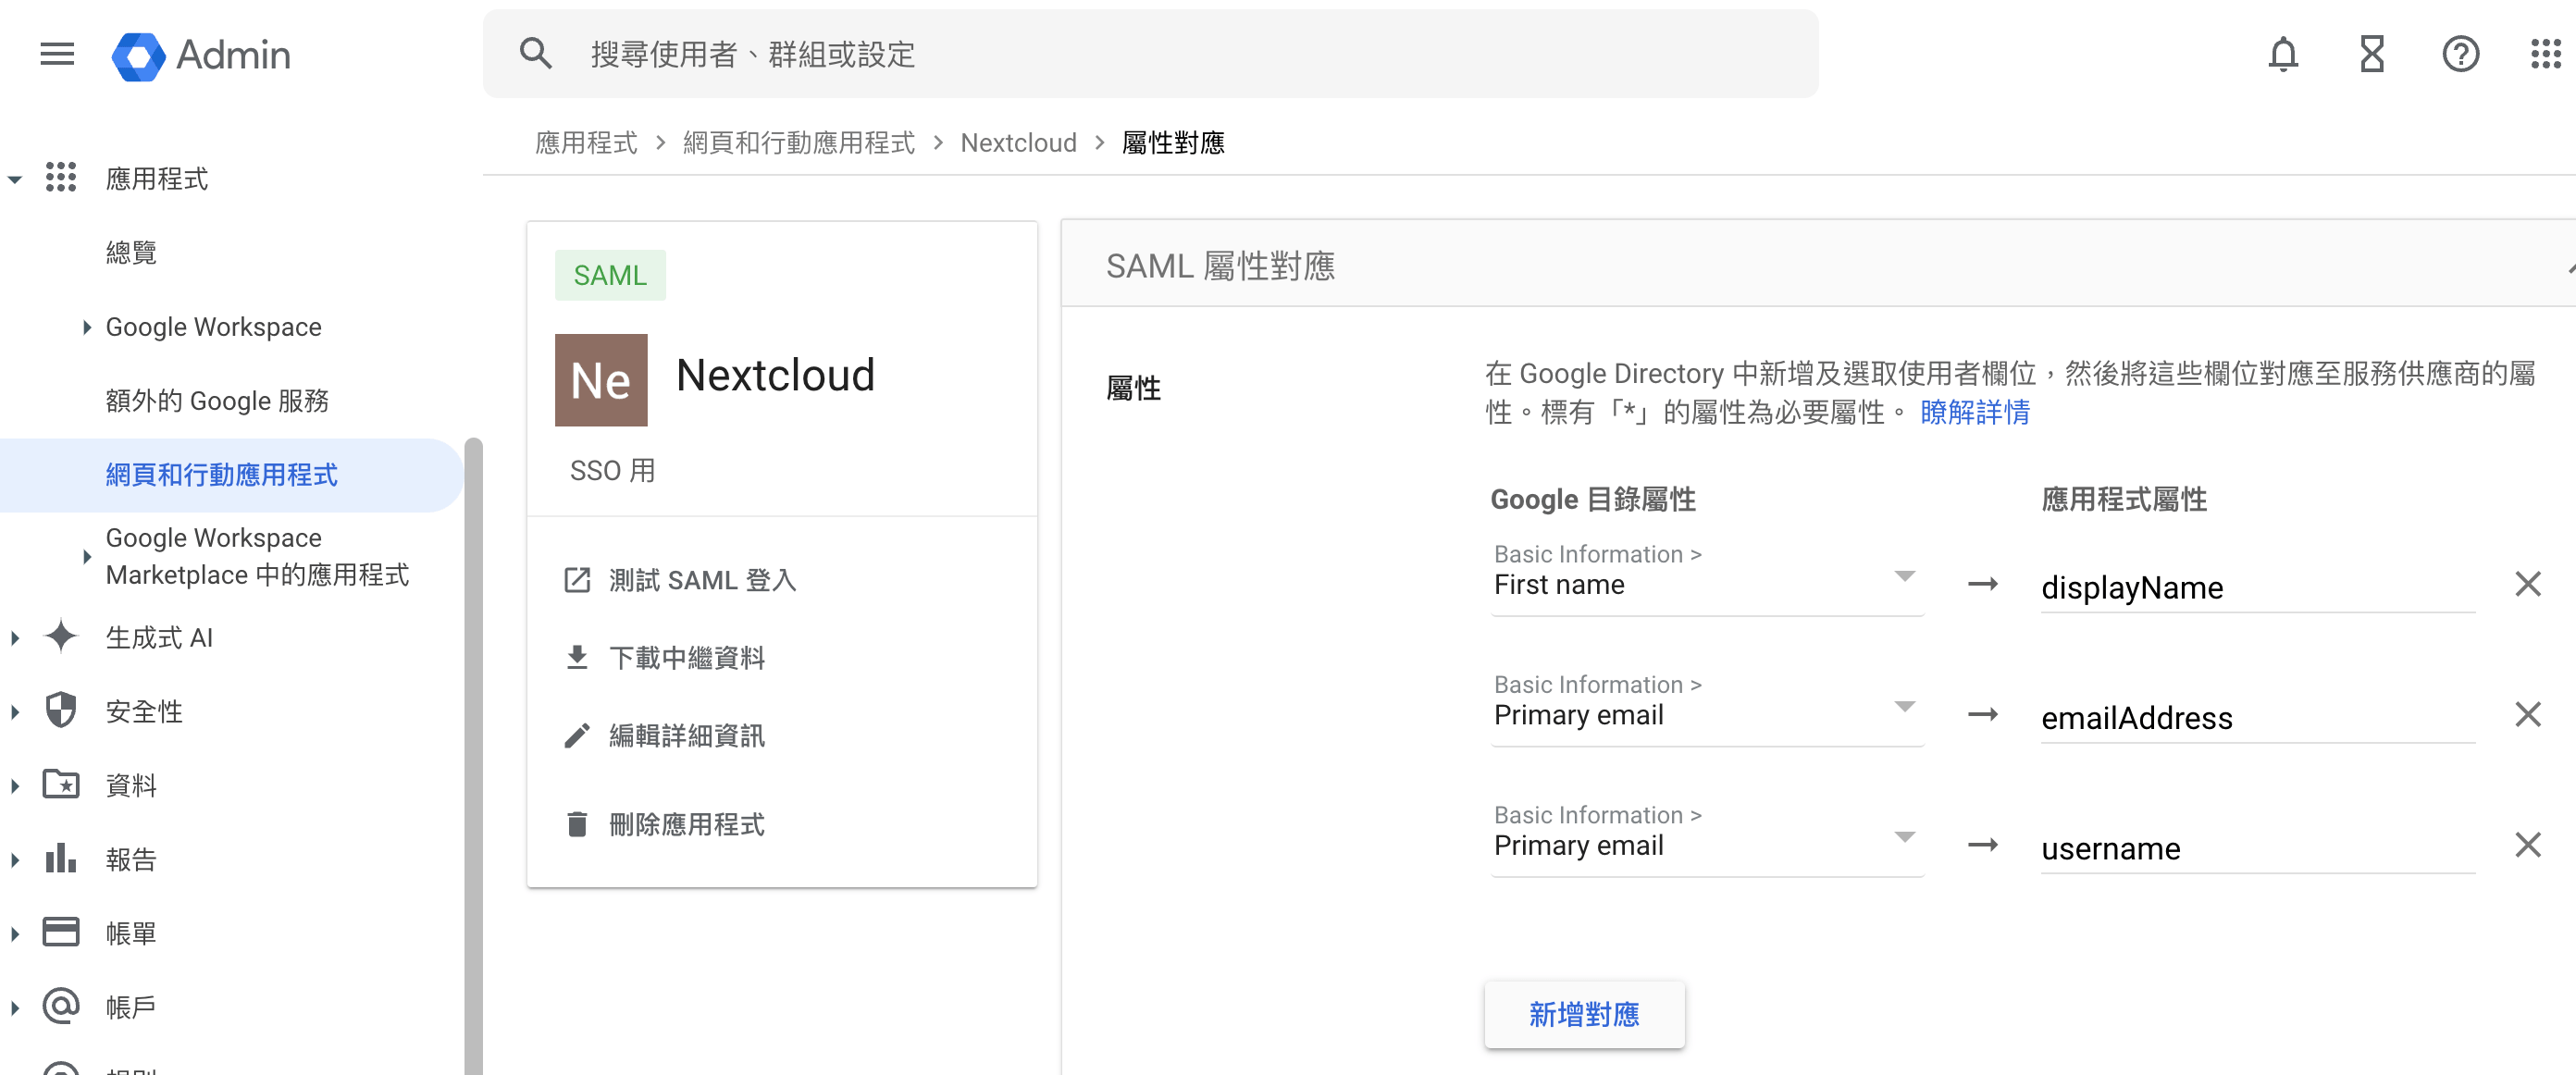Click the SSO 用 description text

(x=612, y=470)
